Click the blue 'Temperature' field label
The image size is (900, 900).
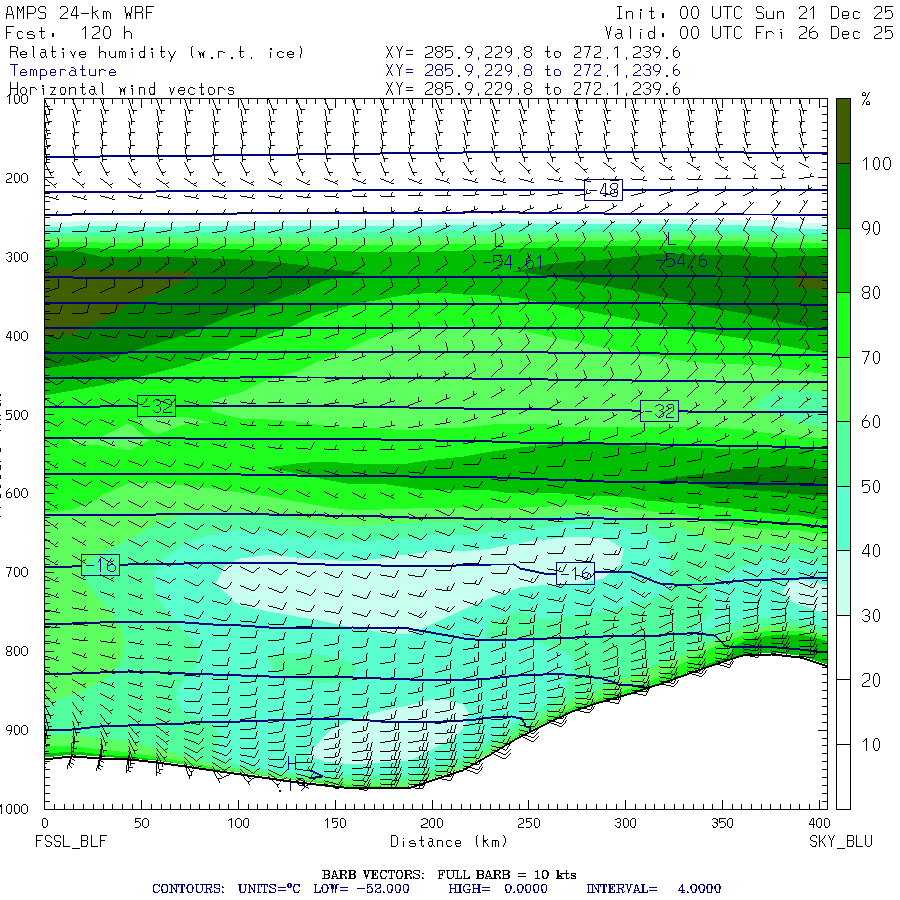pos(63,71)
